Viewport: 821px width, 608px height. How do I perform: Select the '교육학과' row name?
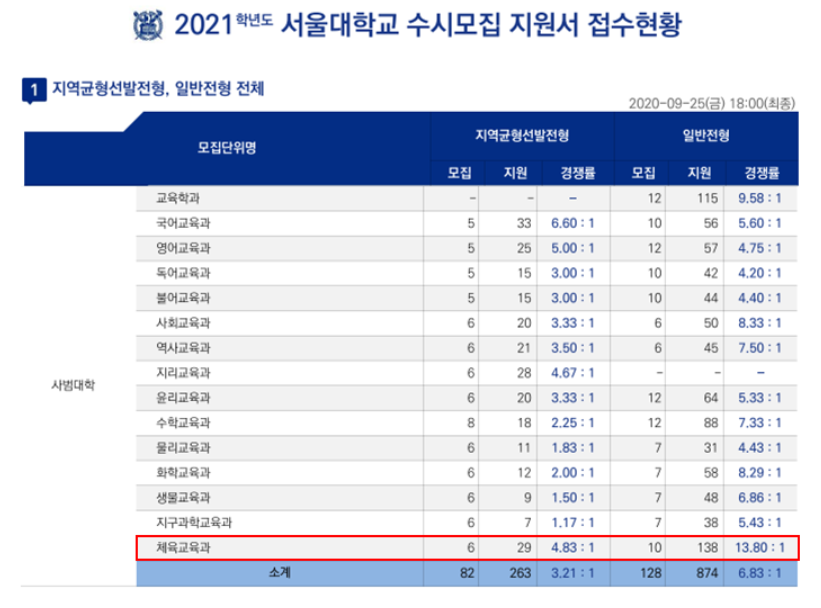click(x=177, y=198)
